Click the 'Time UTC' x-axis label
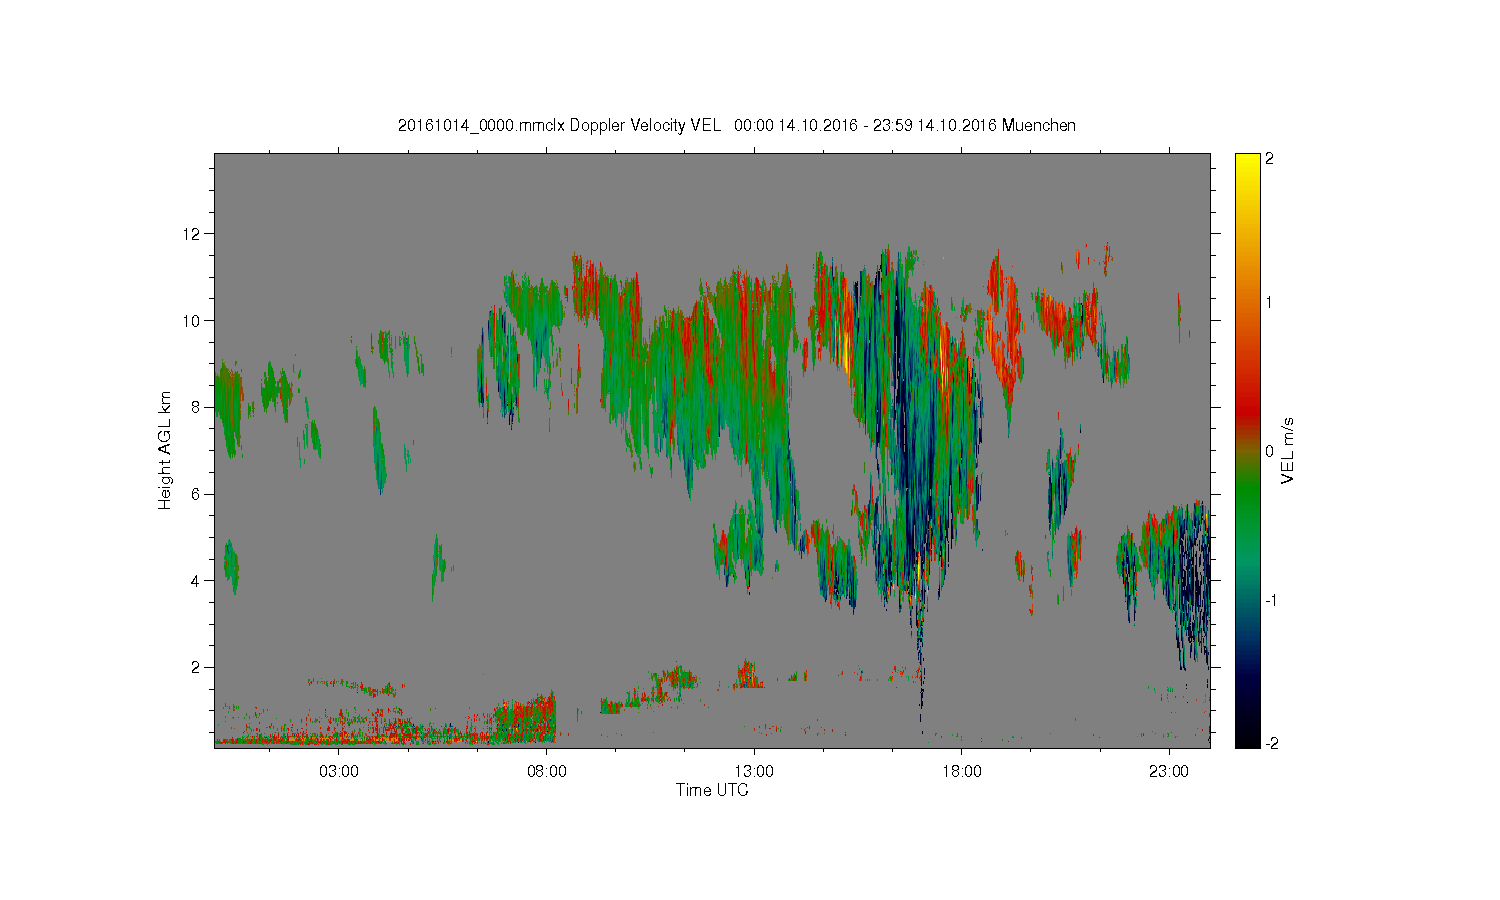1500x900 pixels. pos(712,790)
